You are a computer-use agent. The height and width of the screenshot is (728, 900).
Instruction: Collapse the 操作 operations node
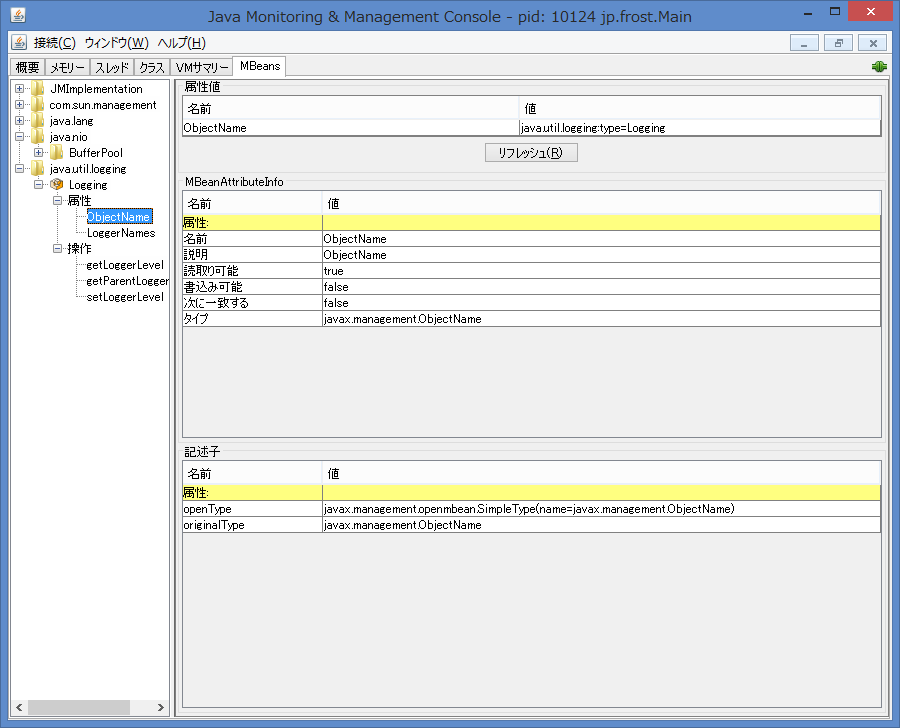(x=59, y=248)
